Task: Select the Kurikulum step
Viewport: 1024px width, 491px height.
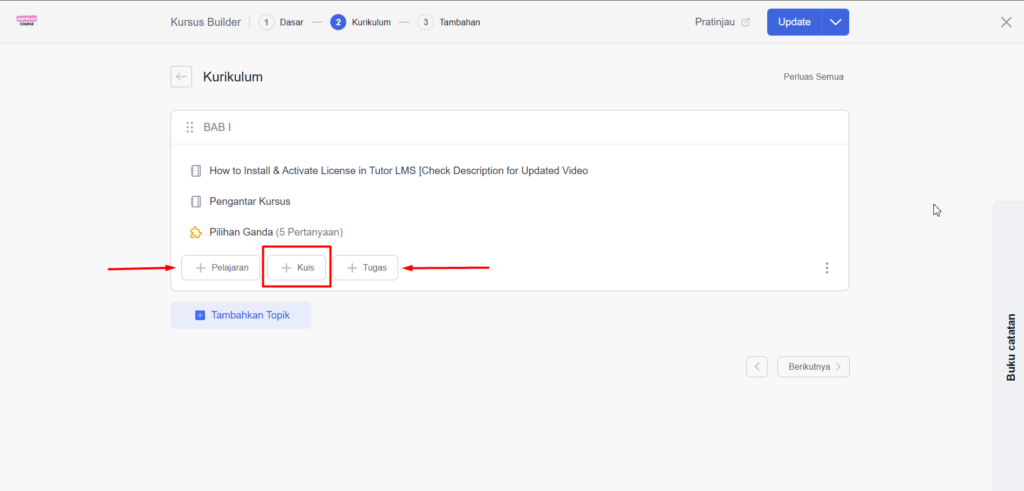Action: pyautogui.click(x=362, y=22)
